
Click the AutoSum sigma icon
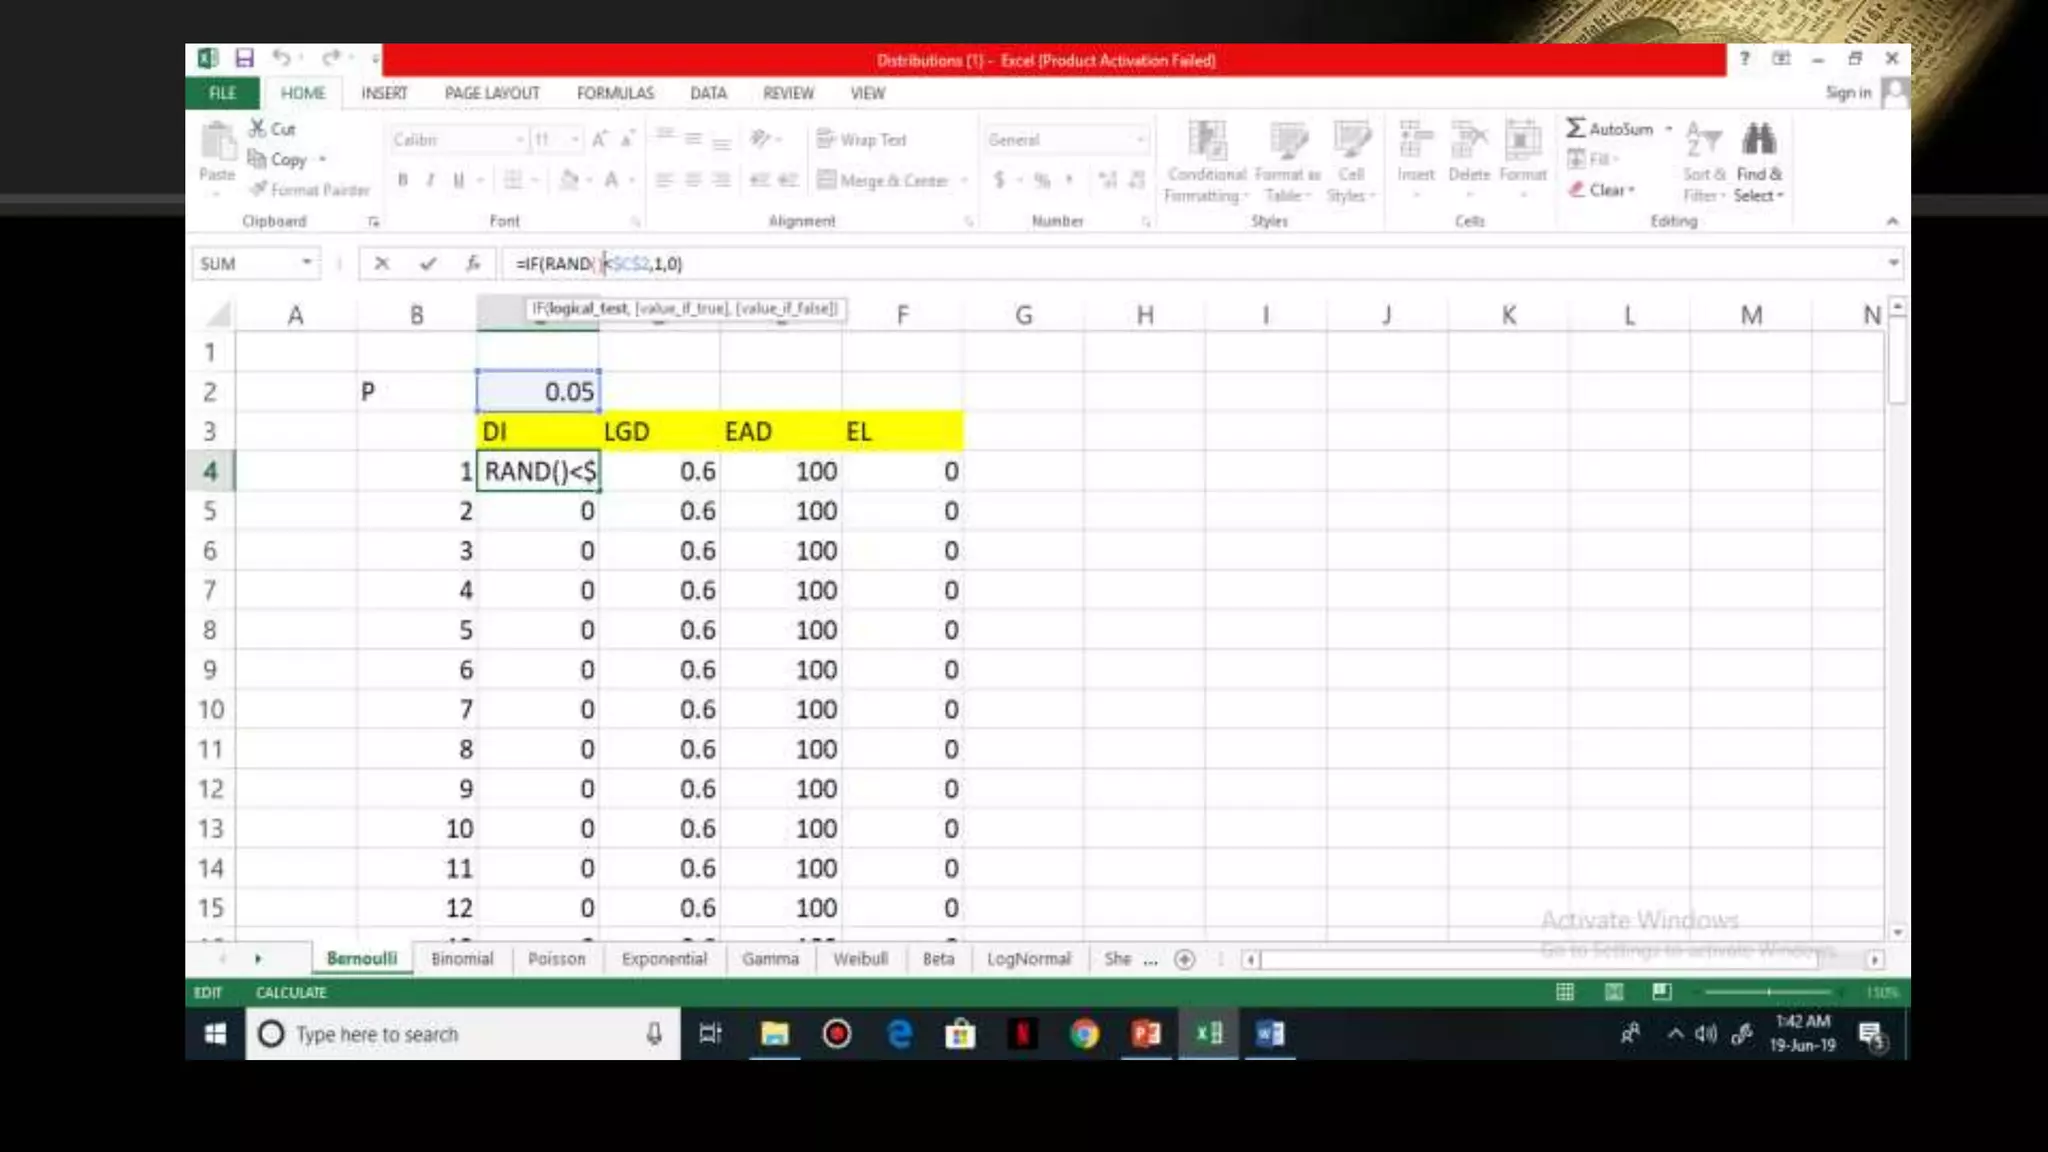1576,129
